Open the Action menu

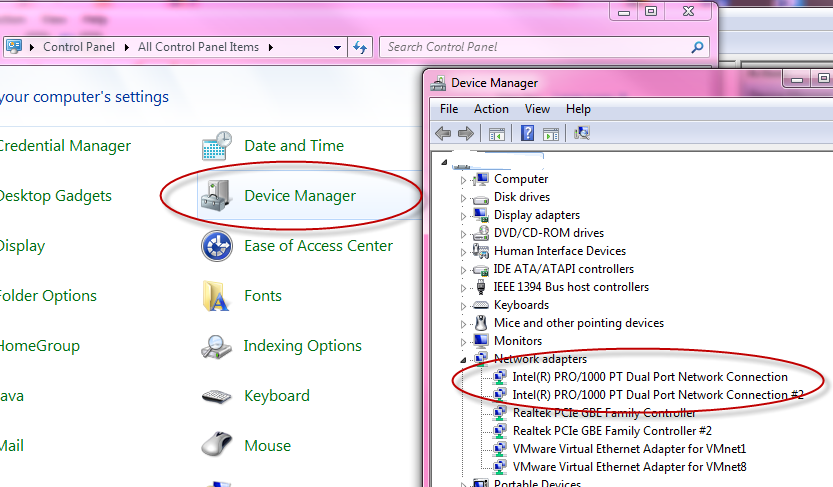[491, 109]
